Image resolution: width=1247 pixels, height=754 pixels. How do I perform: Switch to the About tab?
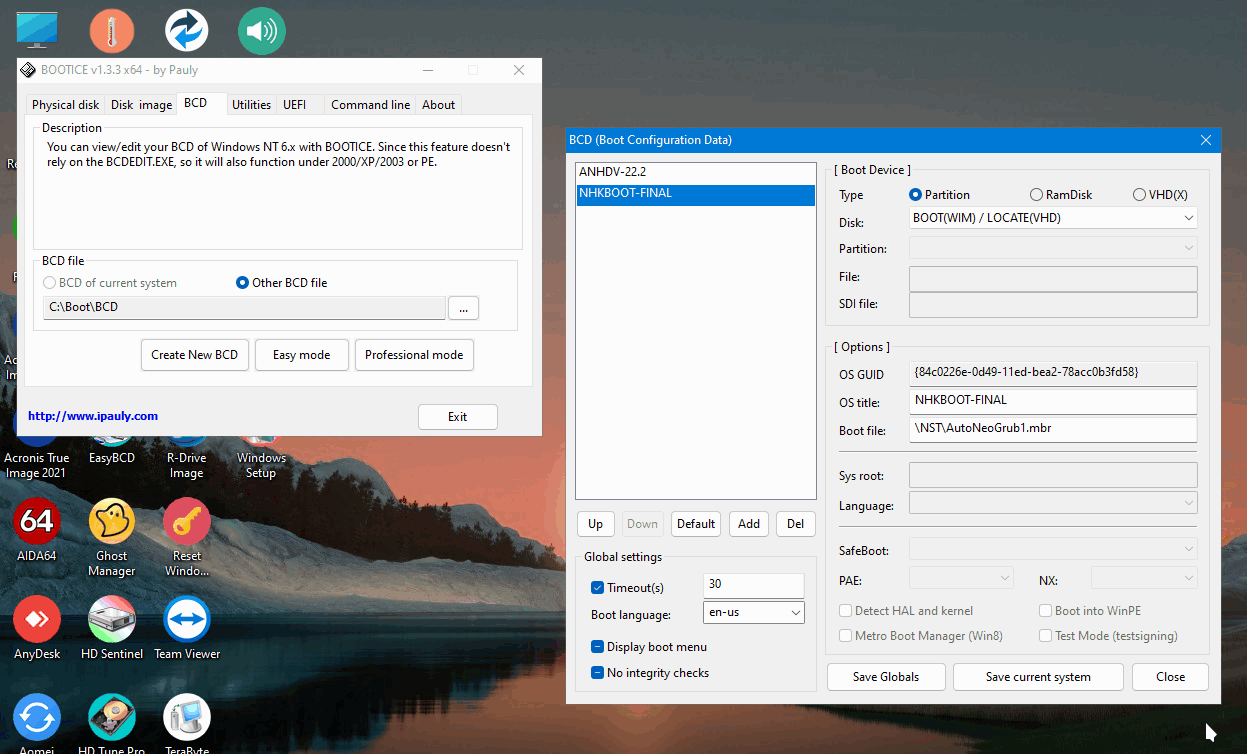[438, 104]
